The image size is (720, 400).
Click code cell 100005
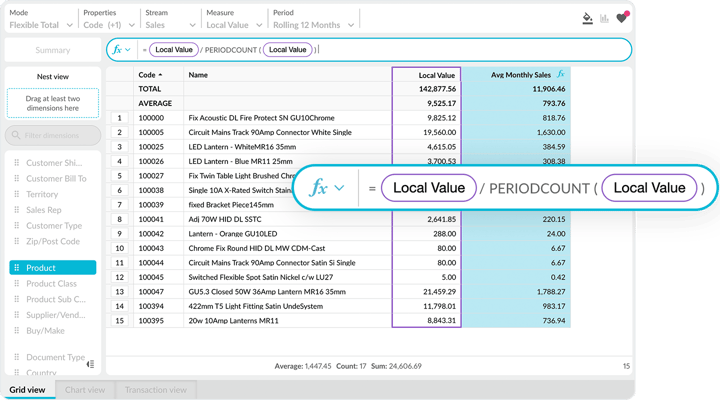pyautogui.click(x=158, y=132)
